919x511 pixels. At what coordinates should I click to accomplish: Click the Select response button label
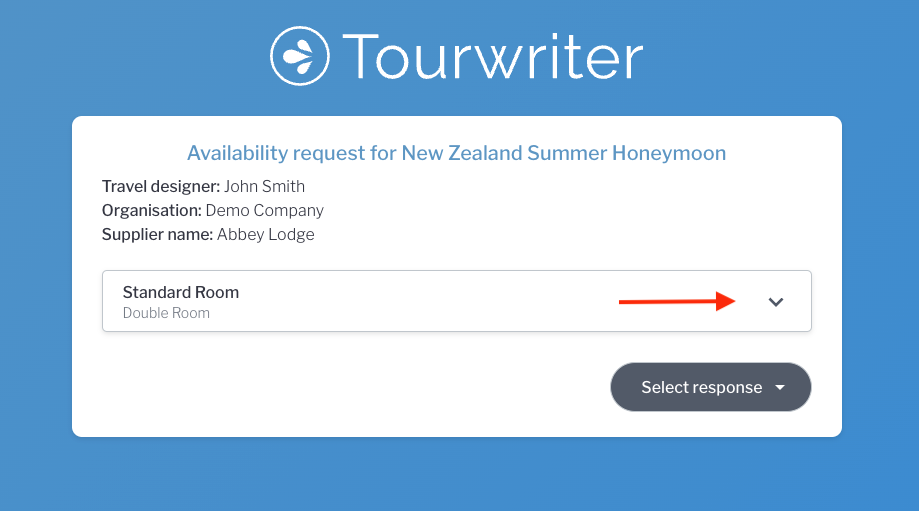coord(701,387)
